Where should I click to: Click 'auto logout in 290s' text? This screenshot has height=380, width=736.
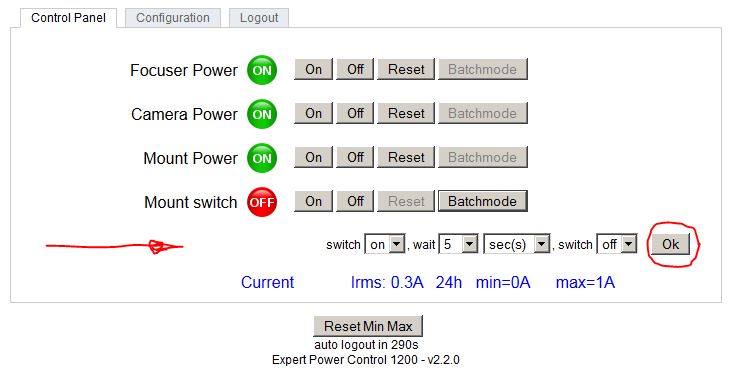pyautogui.click(x=366, y=345)
